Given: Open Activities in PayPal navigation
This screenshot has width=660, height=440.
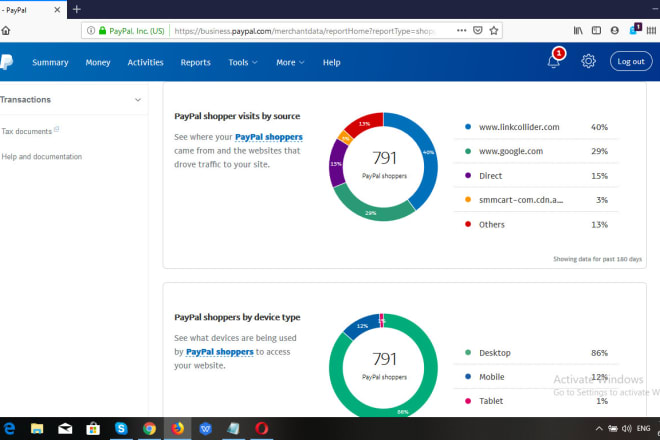Looking at the screenshot, I should tap(145, 62).
